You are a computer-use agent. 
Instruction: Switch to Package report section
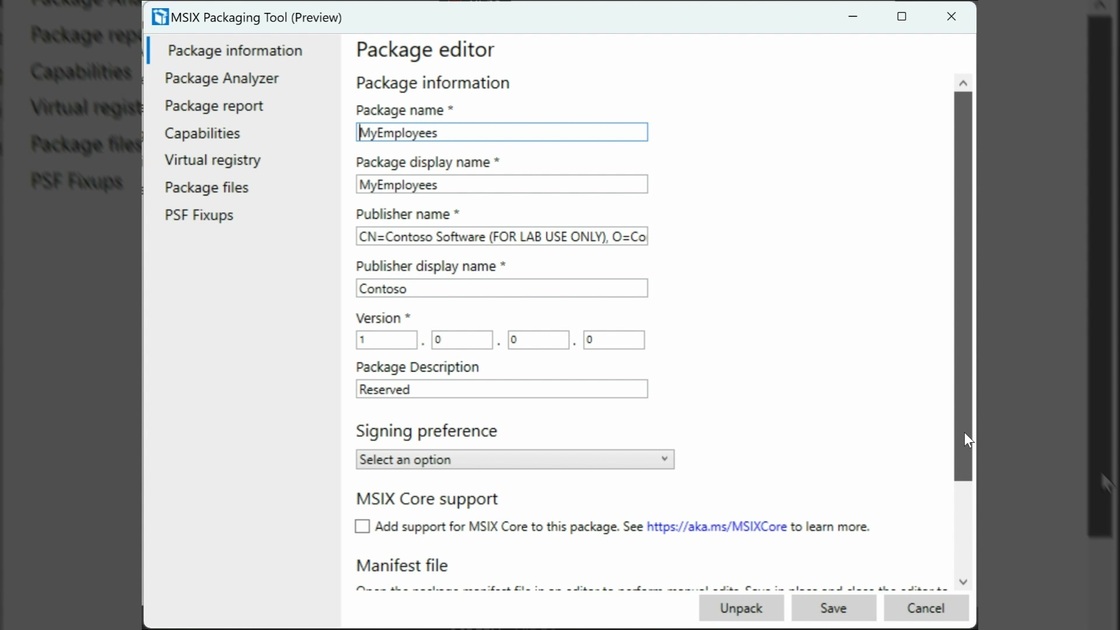click(x=214, y=106)
